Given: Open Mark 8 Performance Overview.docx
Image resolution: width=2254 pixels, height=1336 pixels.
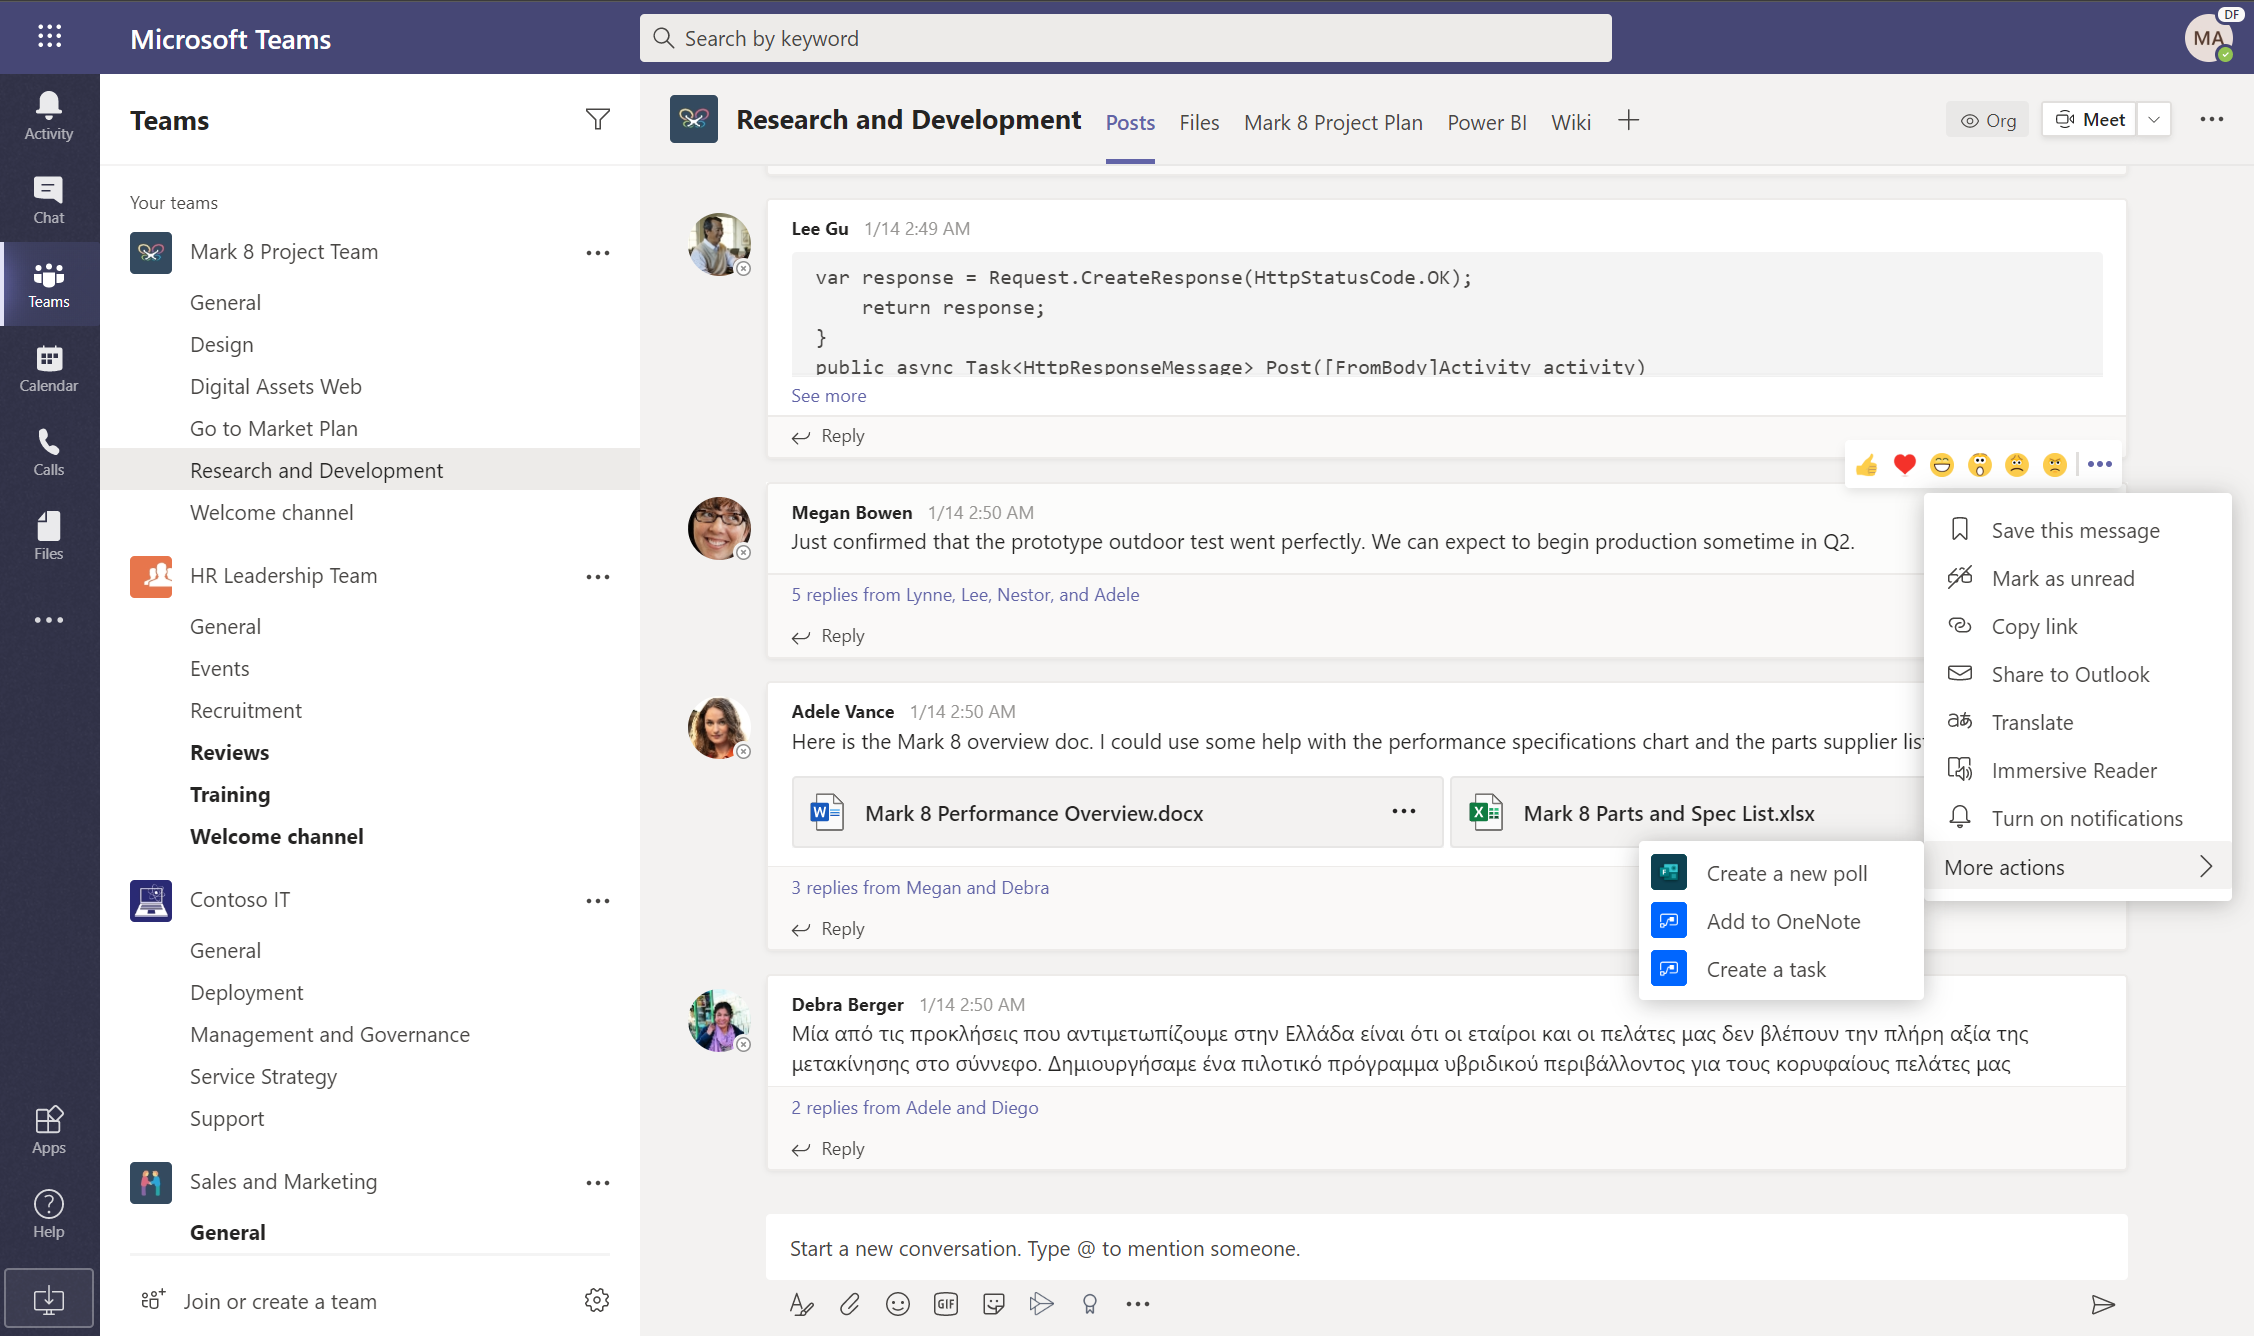Looking at the screenshot, I should click(x=1034, y=812).
